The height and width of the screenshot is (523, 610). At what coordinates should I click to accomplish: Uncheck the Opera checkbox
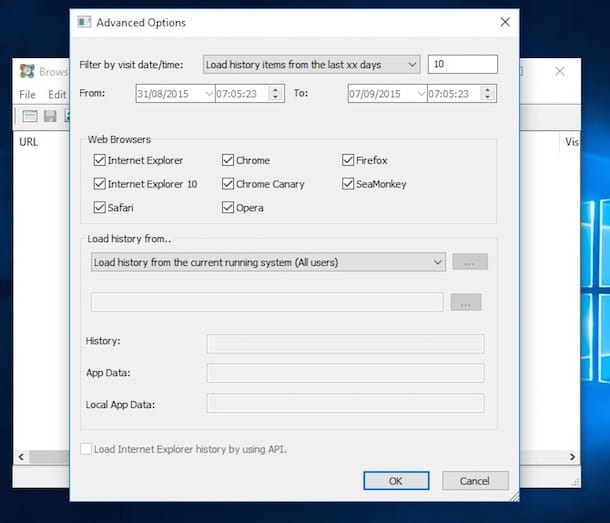pos(228,207)
